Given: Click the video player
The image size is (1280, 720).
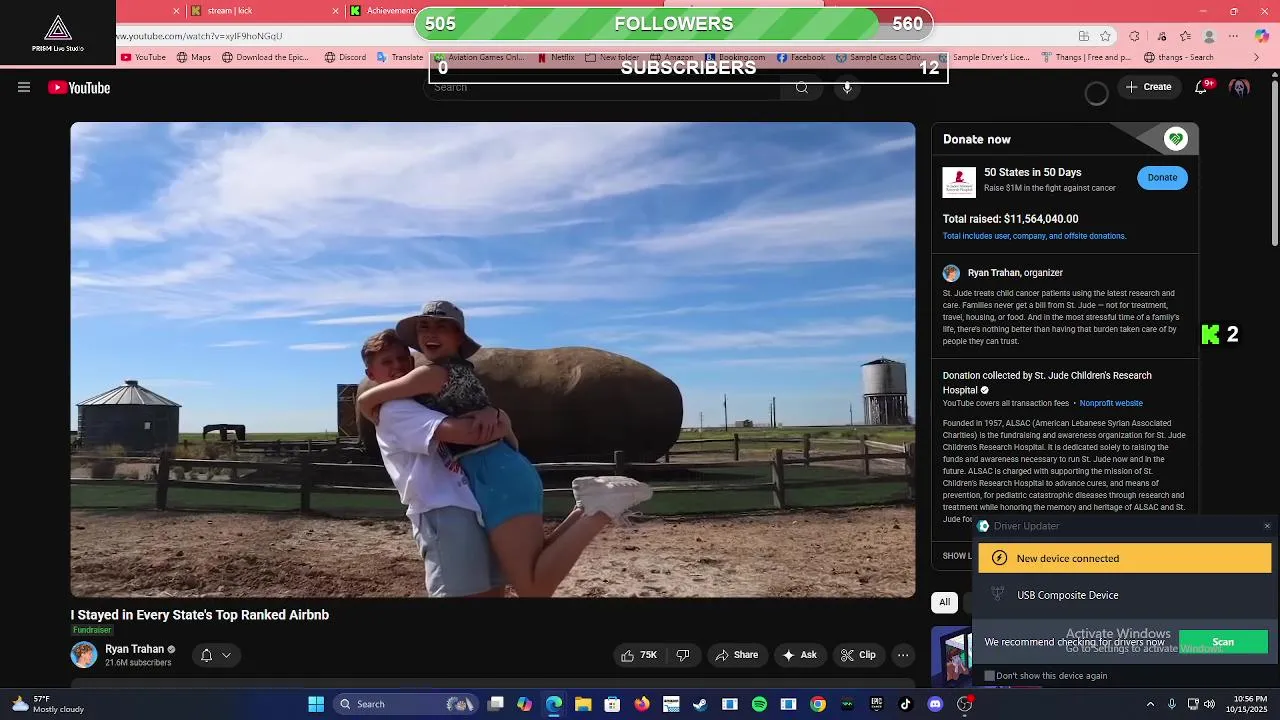Looking at the screenshot, I should 493,360.
